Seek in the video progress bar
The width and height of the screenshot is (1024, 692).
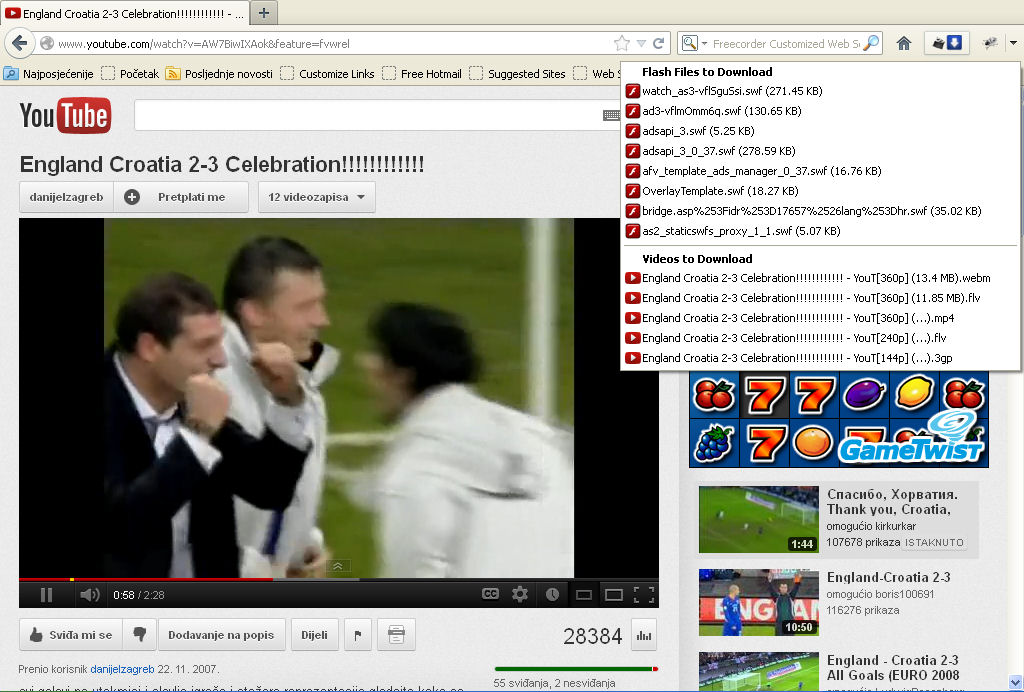338,579
